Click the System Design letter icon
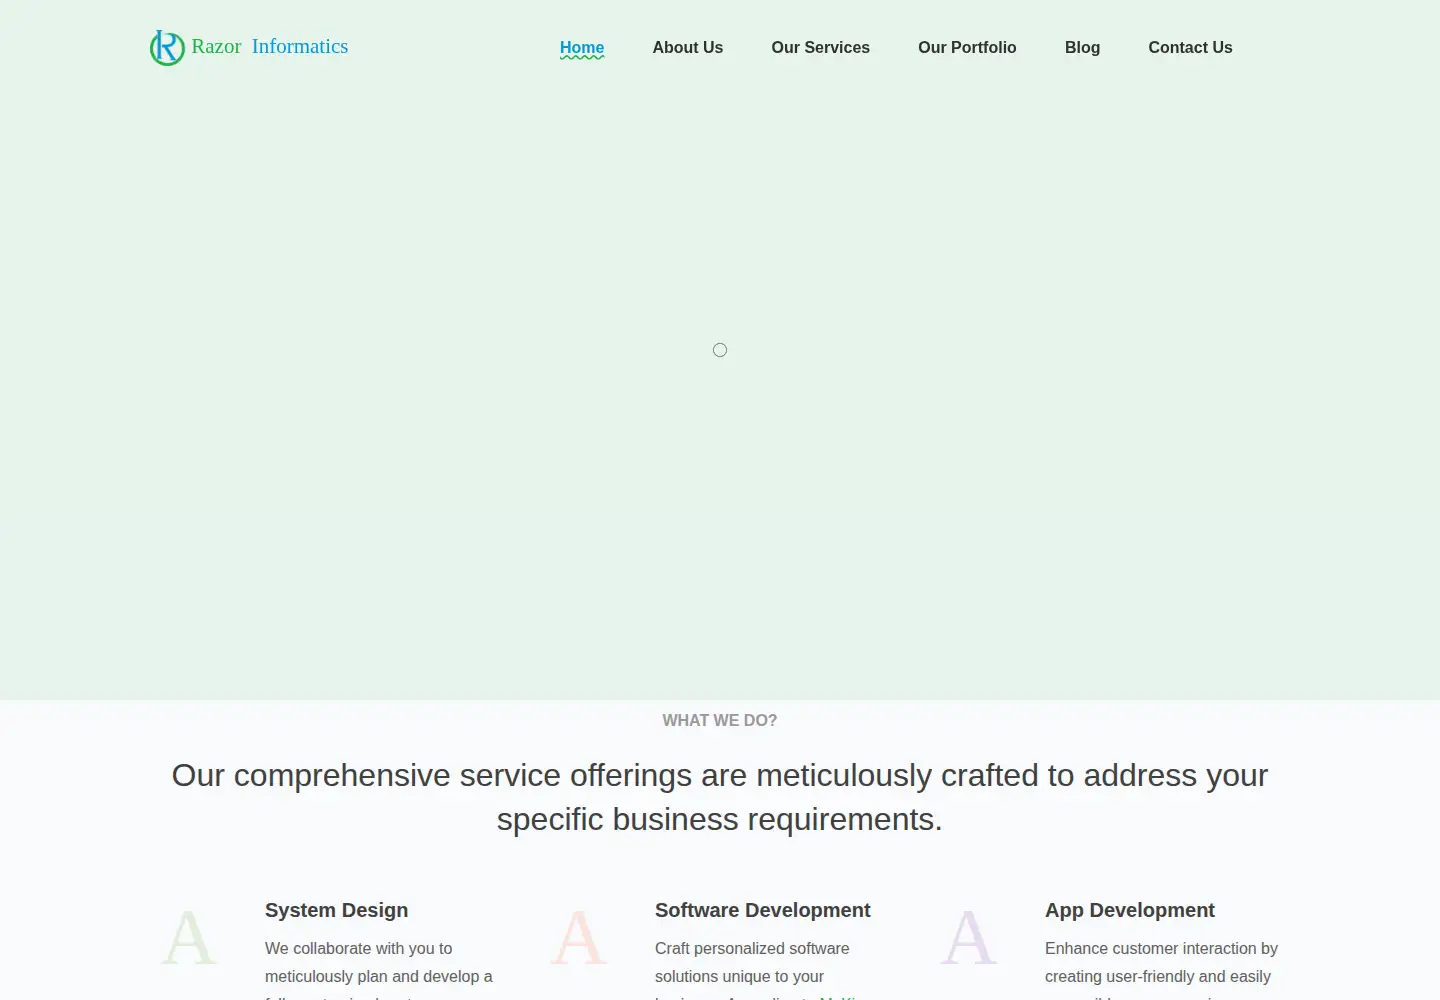Image resolution: width=1440 pixels, height=1000 pixels. pos(189,938)
